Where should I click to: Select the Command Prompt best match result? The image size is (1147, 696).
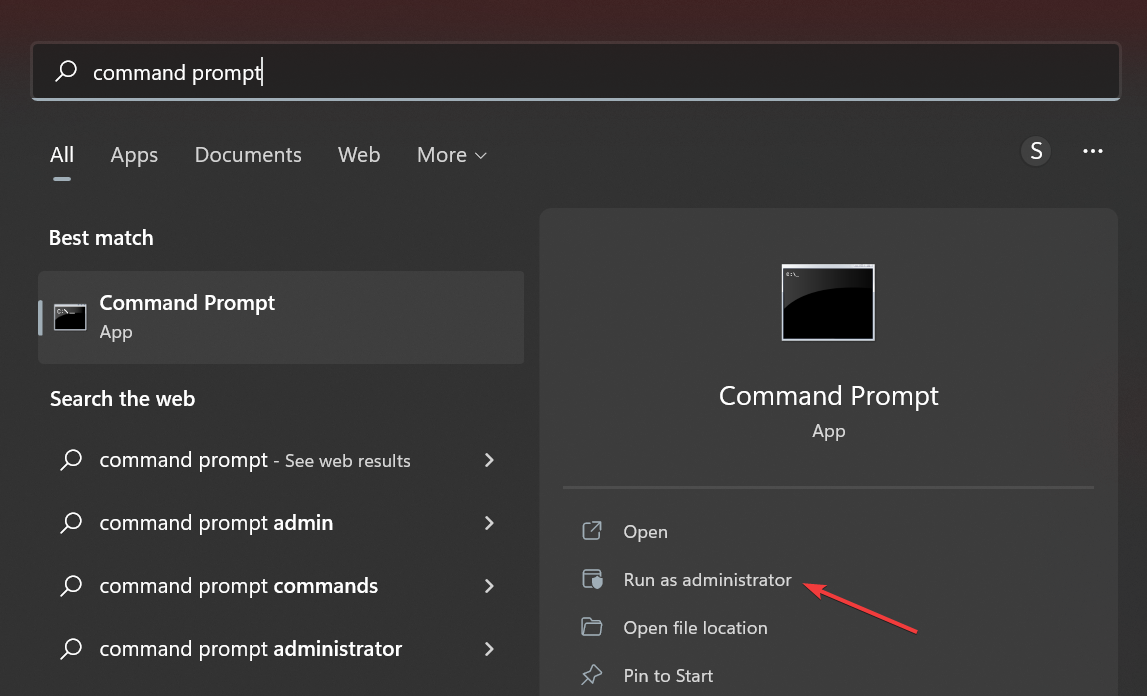pos(281,317)
